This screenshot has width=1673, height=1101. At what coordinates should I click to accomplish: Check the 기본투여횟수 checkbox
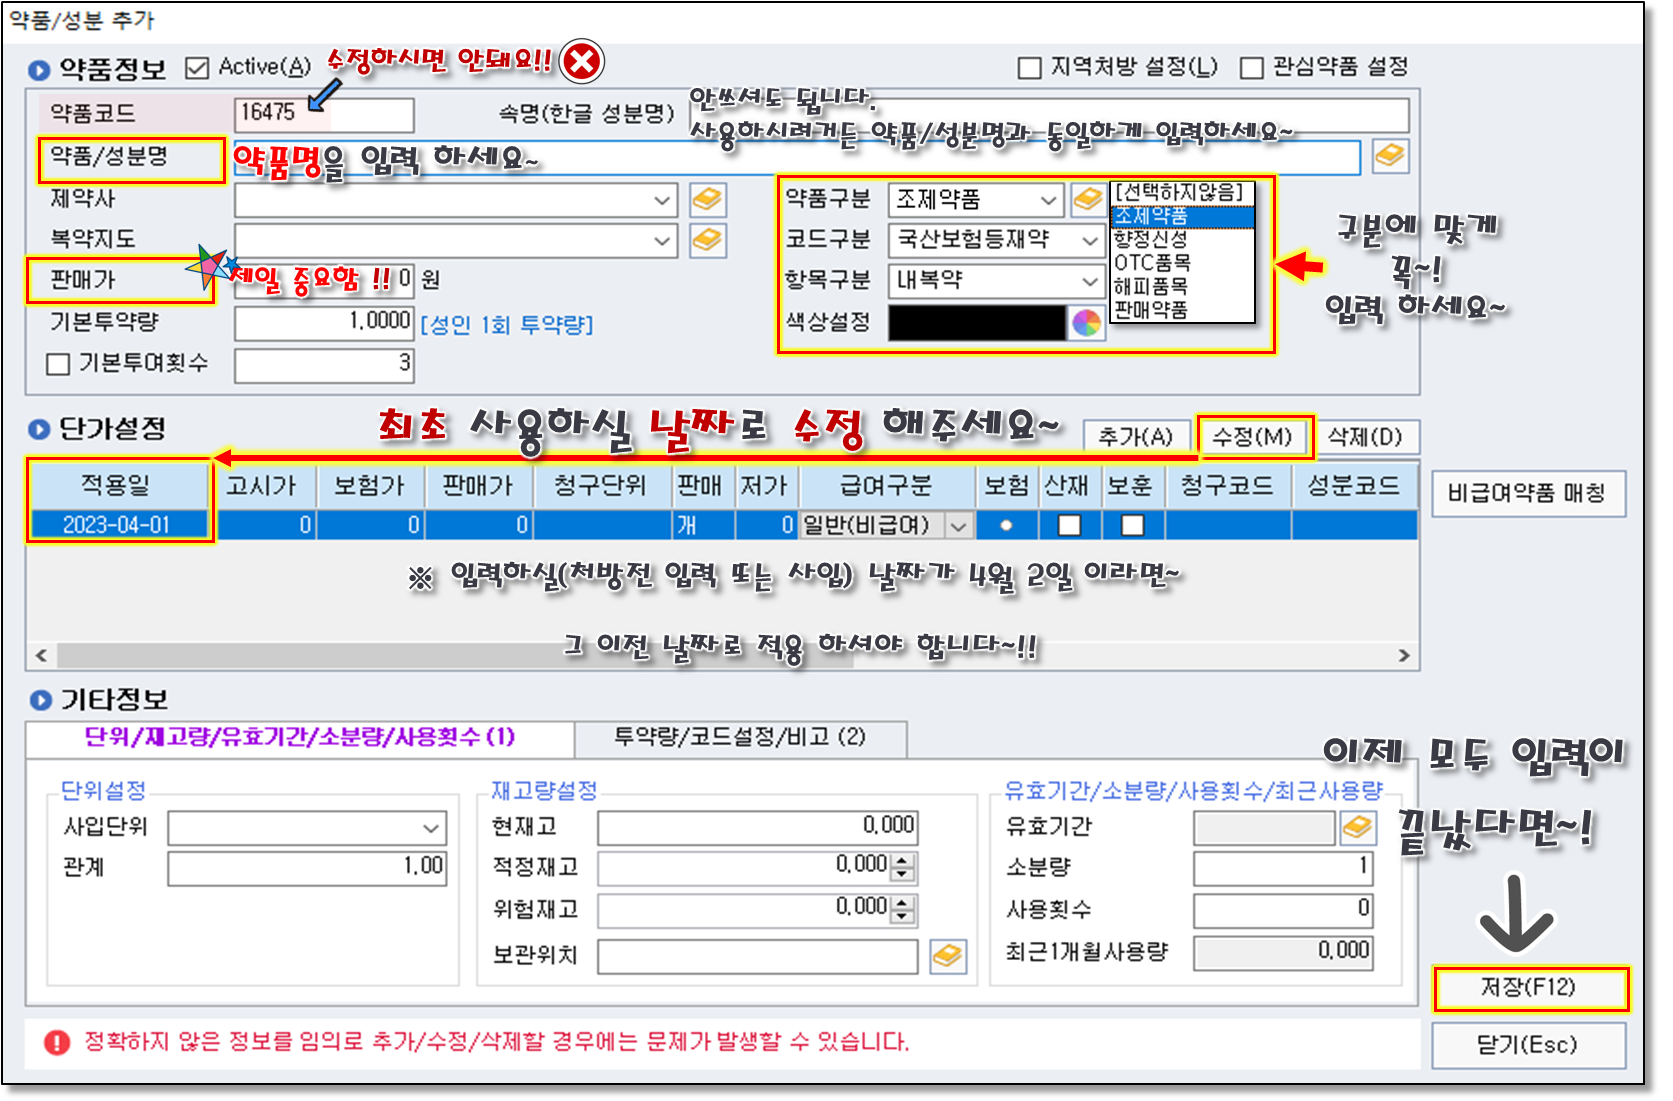(x=58, y=364)
